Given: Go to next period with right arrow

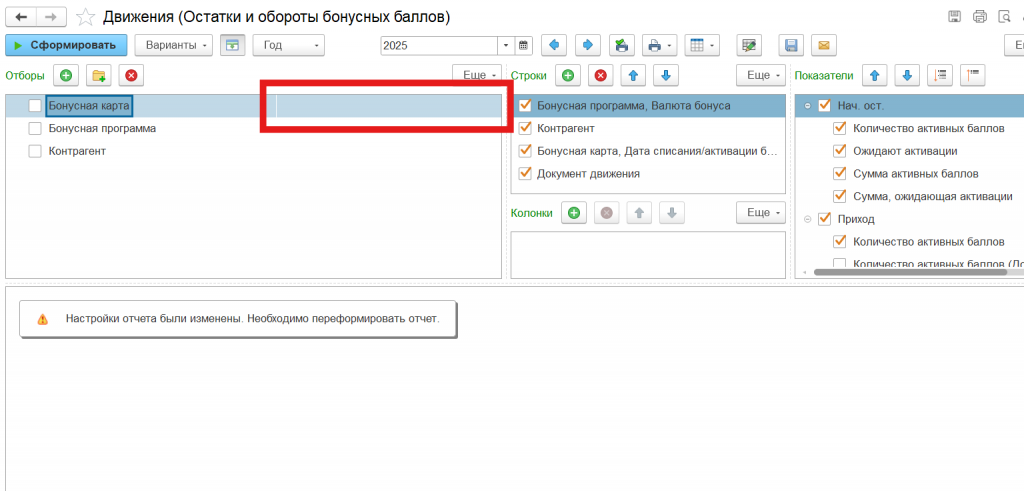Looking at the screenshot, I should point(587,45).
